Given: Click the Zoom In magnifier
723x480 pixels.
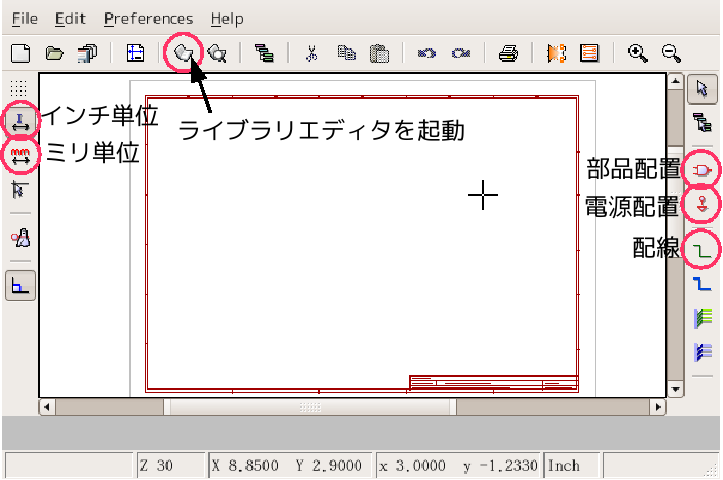Looking at the screenshot, I should [x=637, y=53].
